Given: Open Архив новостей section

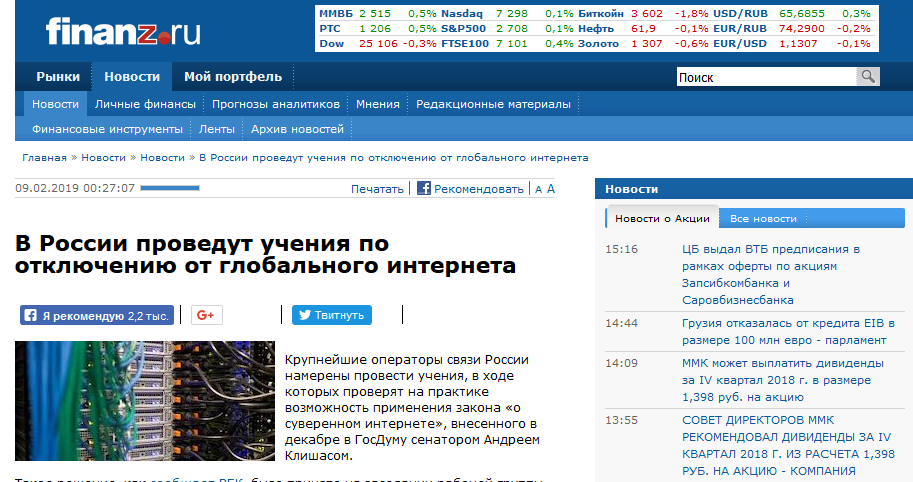Looking at the screenshot, I should [x=298, y=129].
